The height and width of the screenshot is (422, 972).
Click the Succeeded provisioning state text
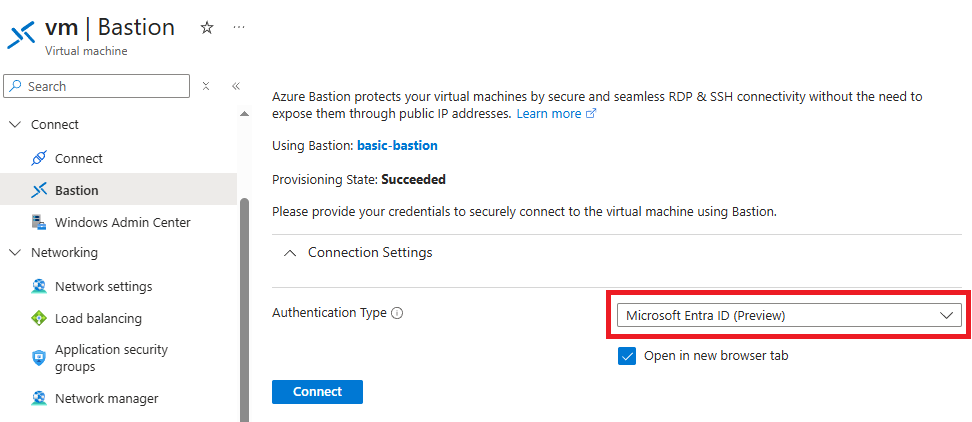click(x=413, y=180)
